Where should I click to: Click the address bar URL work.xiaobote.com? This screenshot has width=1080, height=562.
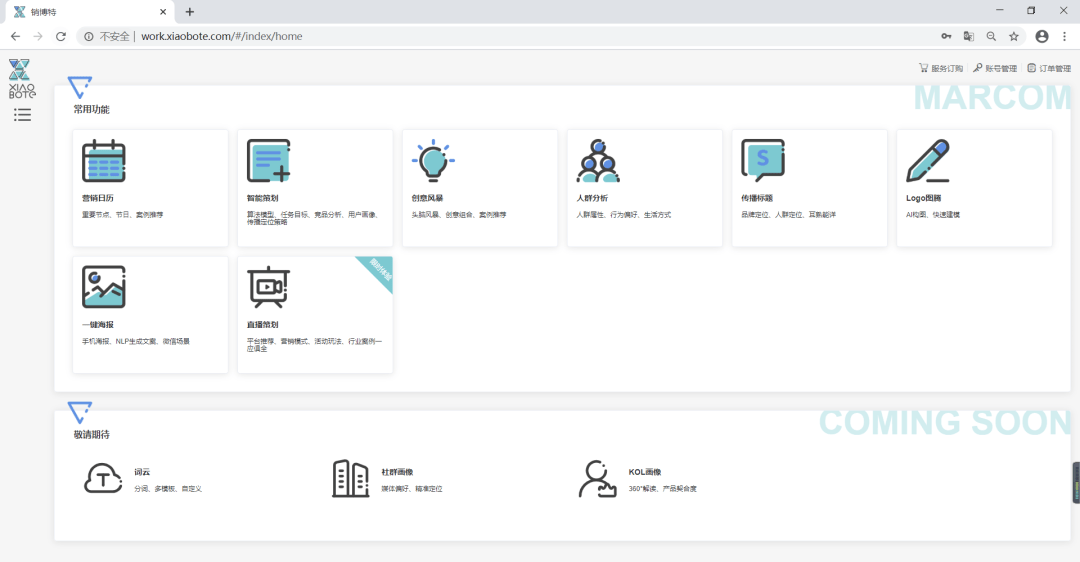pyautogui.click(x=222, y=37)
